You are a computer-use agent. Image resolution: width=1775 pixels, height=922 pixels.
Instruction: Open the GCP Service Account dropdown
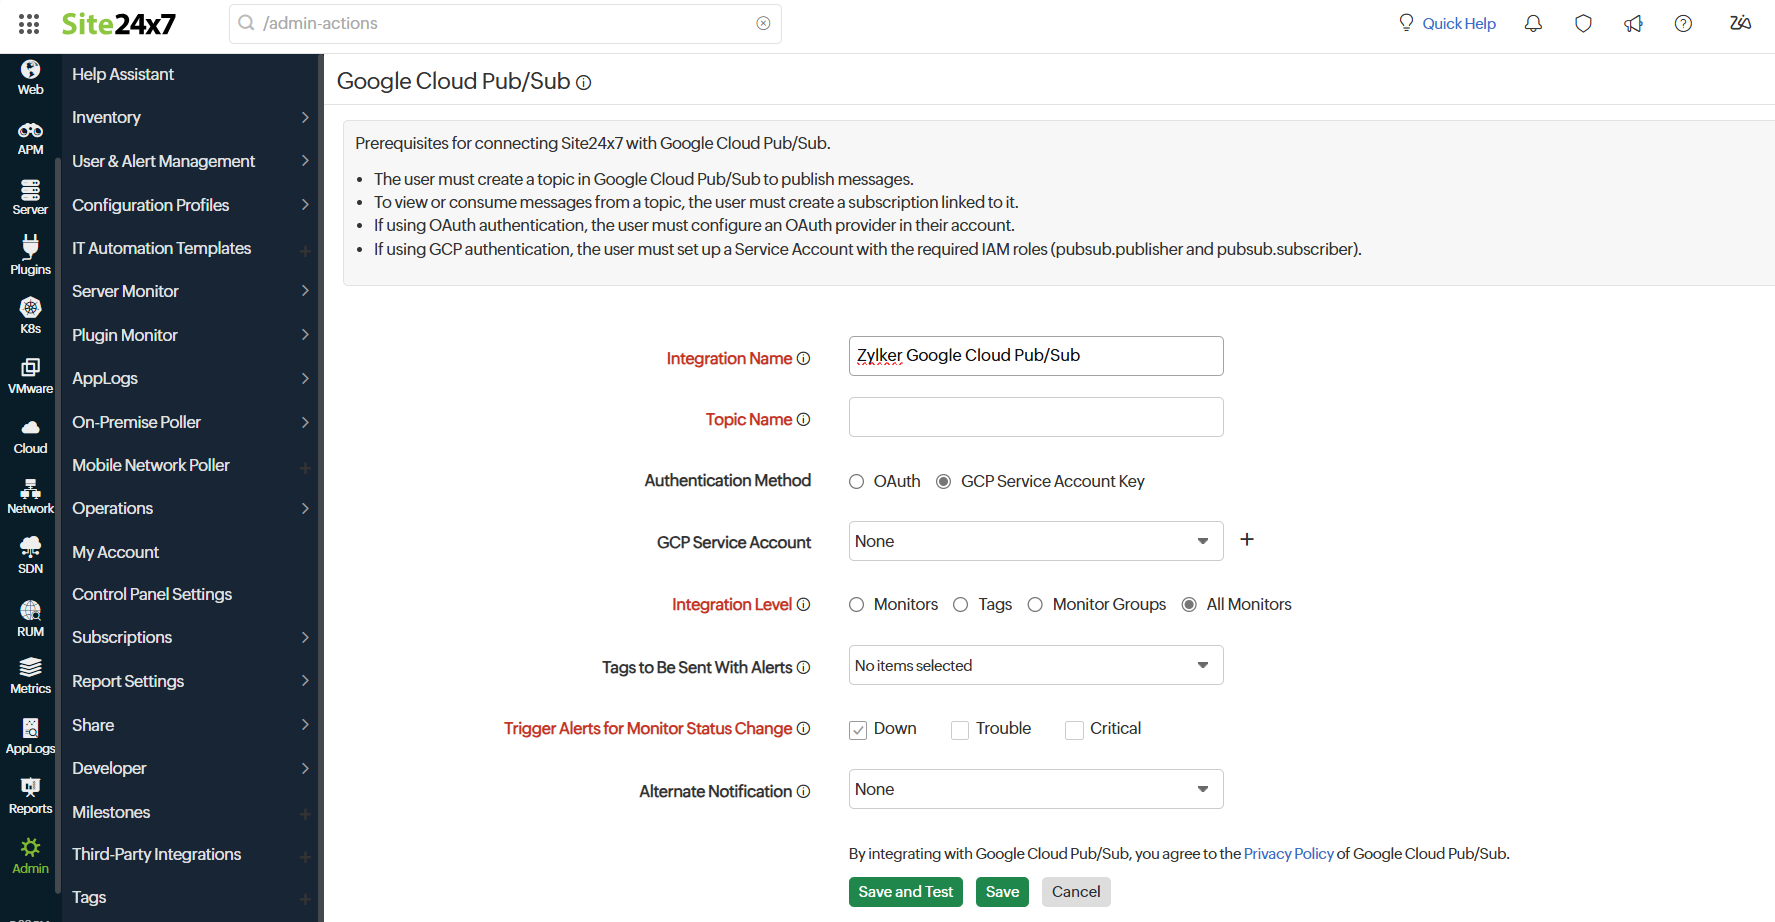(x=1035, y=541)
